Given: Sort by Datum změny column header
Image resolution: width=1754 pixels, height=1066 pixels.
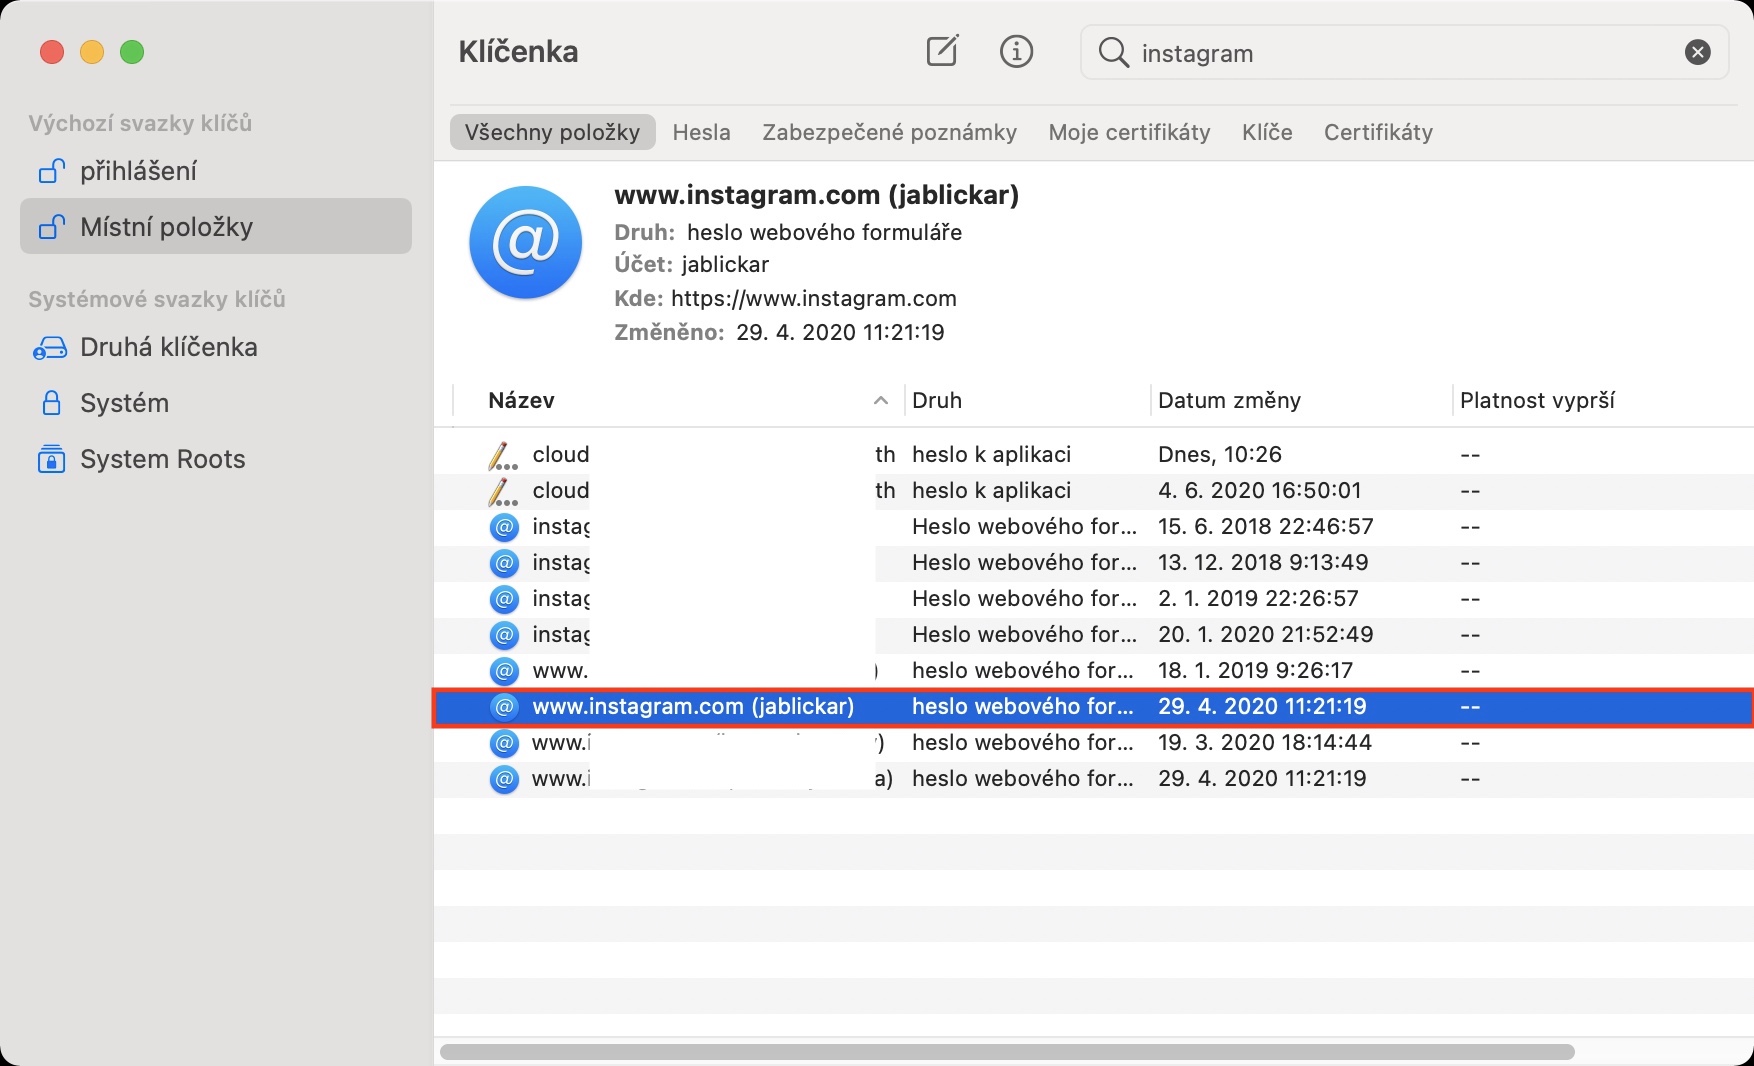Looking at the screenshot, I should tap(1229, 400).
